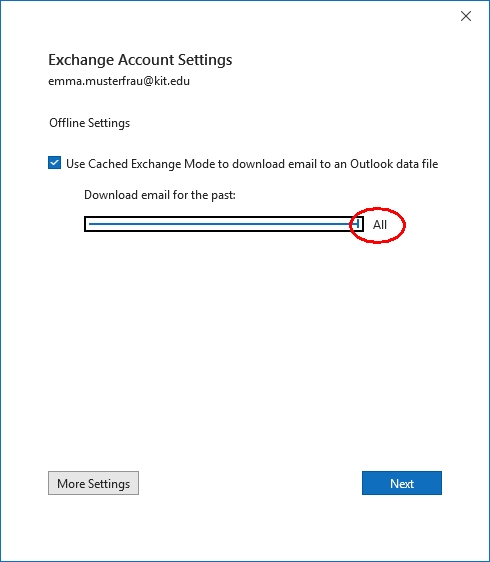Click the middle of the email download slider track
The width and height of the screenshot is (490, 562).
pos(224,224)
